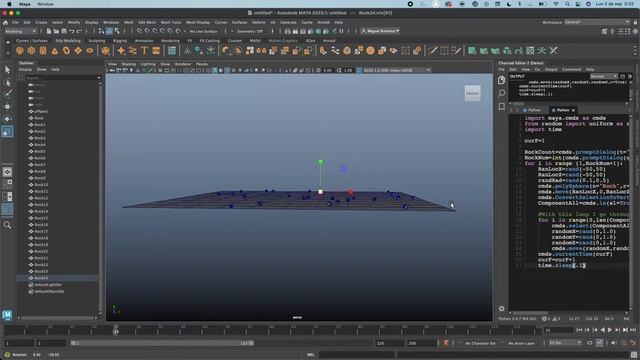Open the bookmark icon in code editor sidebar
Viewport: 640px width, 360px height.
(x=502, y=107)
